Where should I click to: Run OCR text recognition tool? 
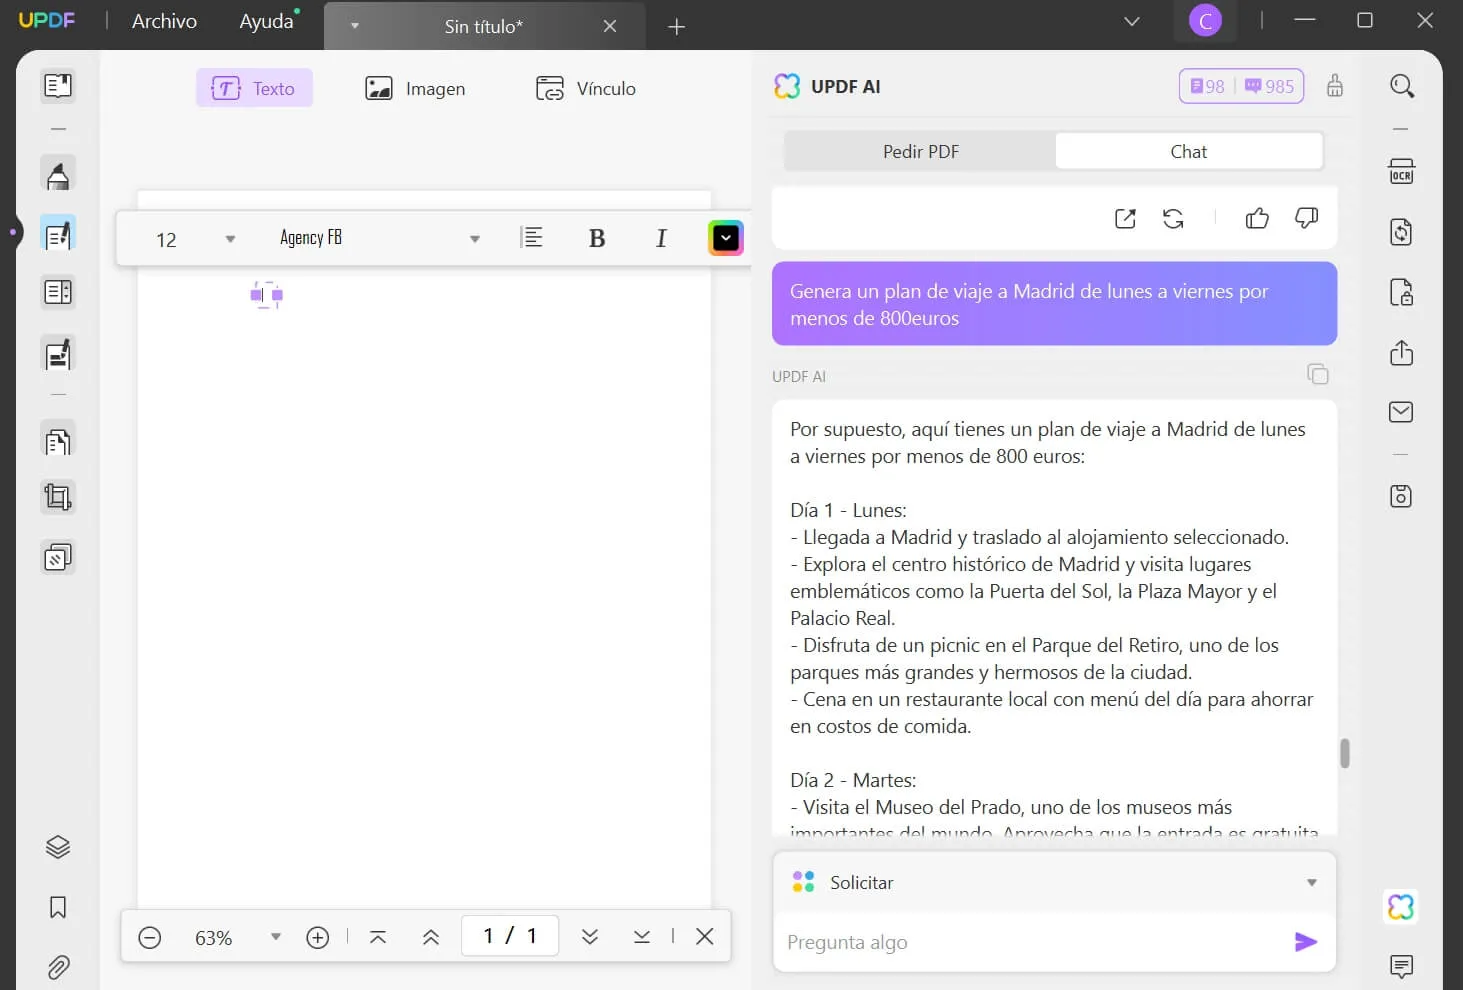point(1402,172)
